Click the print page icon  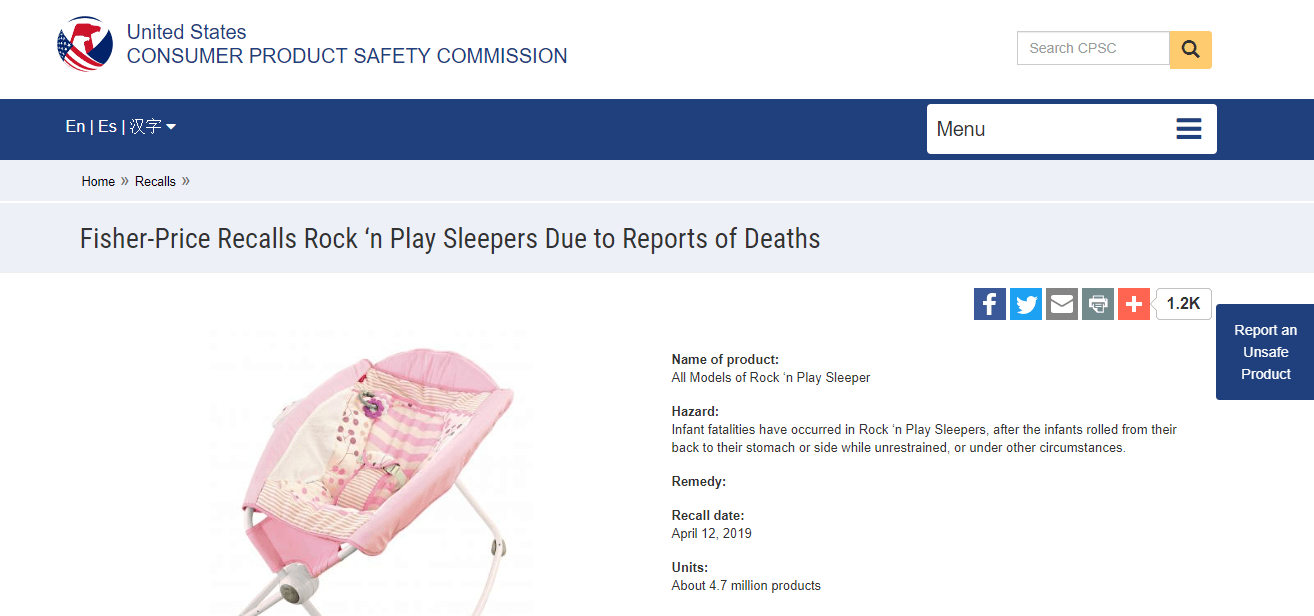1098,304
